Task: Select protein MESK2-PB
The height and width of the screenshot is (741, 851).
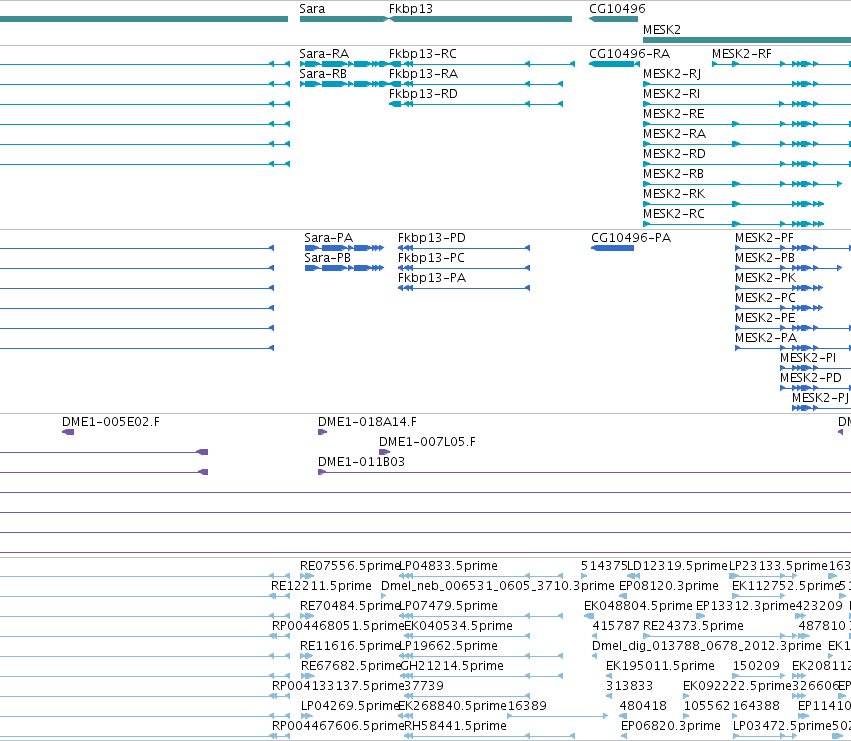Action: pyautogui.click(x=765, y=258)
